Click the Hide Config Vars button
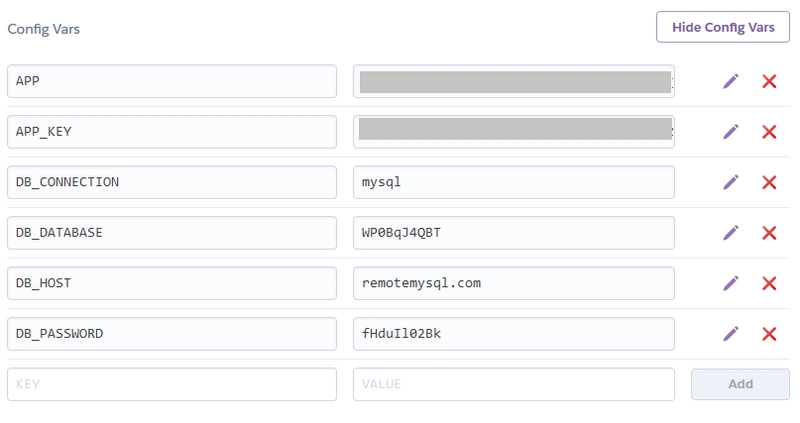The width and height of the screenshot is (800, 423). 723,27
